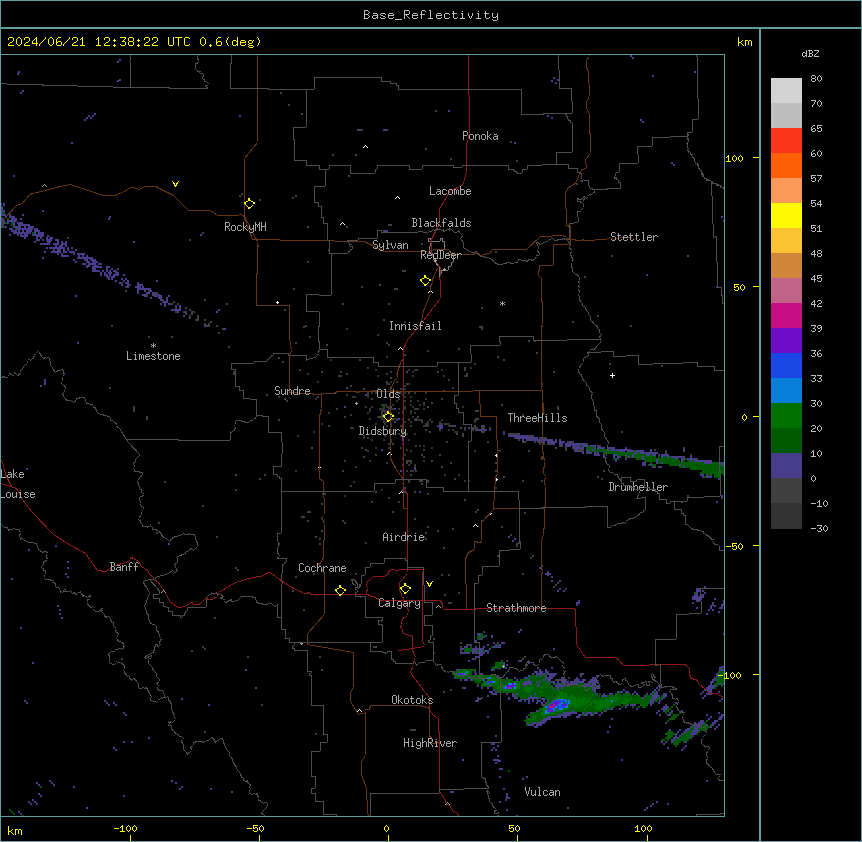Click the -50 tick on bottom axis
This screenshot has height=842, width=862.
click(255, 828)
